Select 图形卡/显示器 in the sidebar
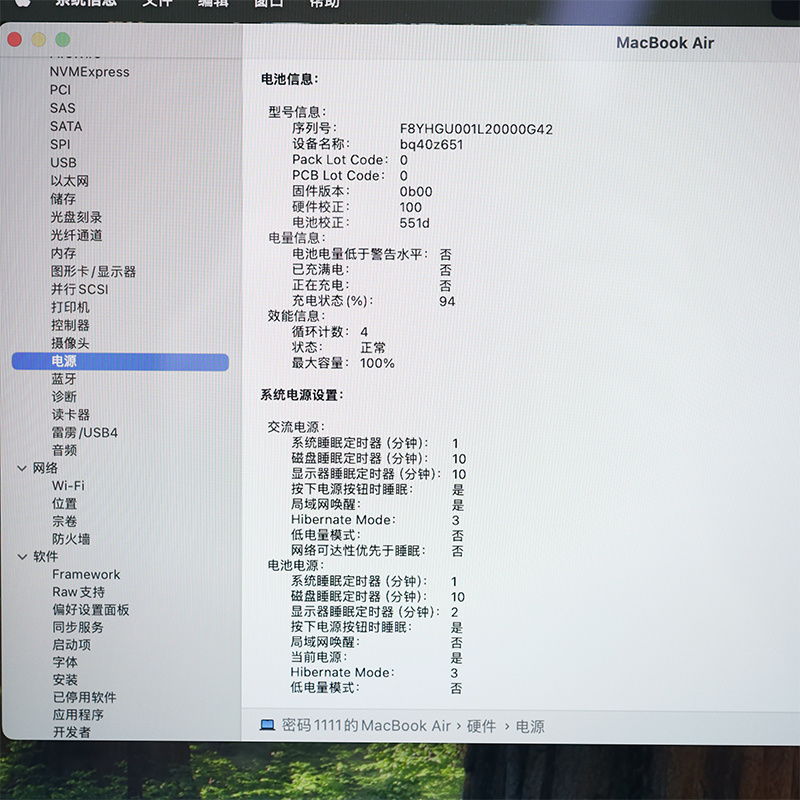The height and width of the screenshot is (800, 800). 93,271
